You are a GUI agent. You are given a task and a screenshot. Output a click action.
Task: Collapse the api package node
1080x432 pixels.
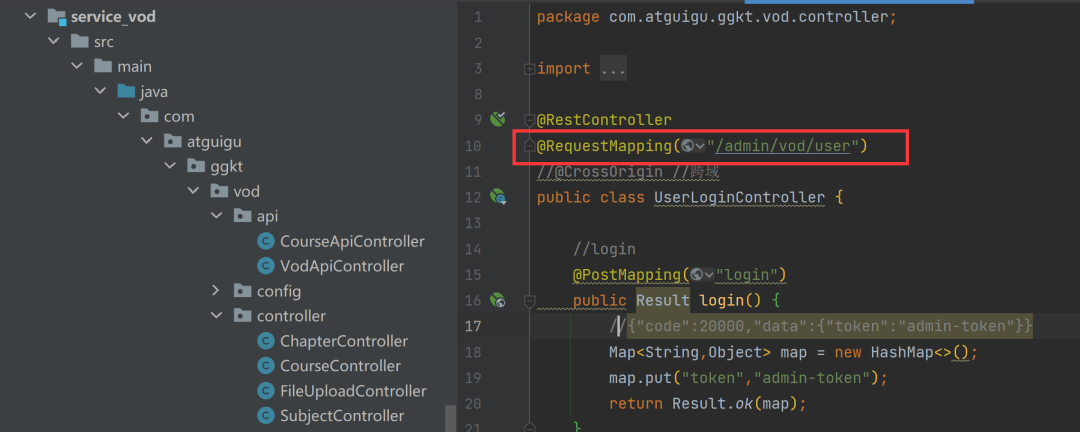click(x=216, y=216)
